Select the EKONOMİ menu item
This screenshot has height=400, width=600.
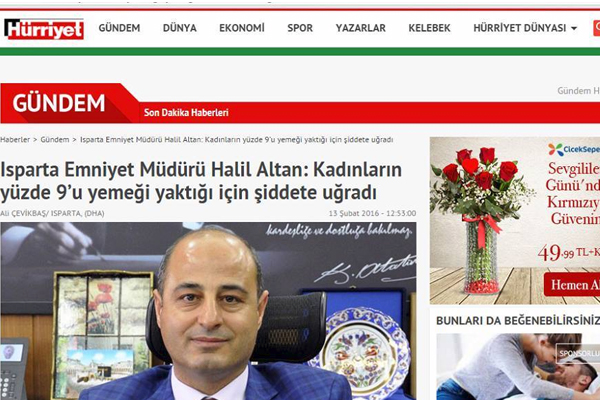(x=242, y=28)
